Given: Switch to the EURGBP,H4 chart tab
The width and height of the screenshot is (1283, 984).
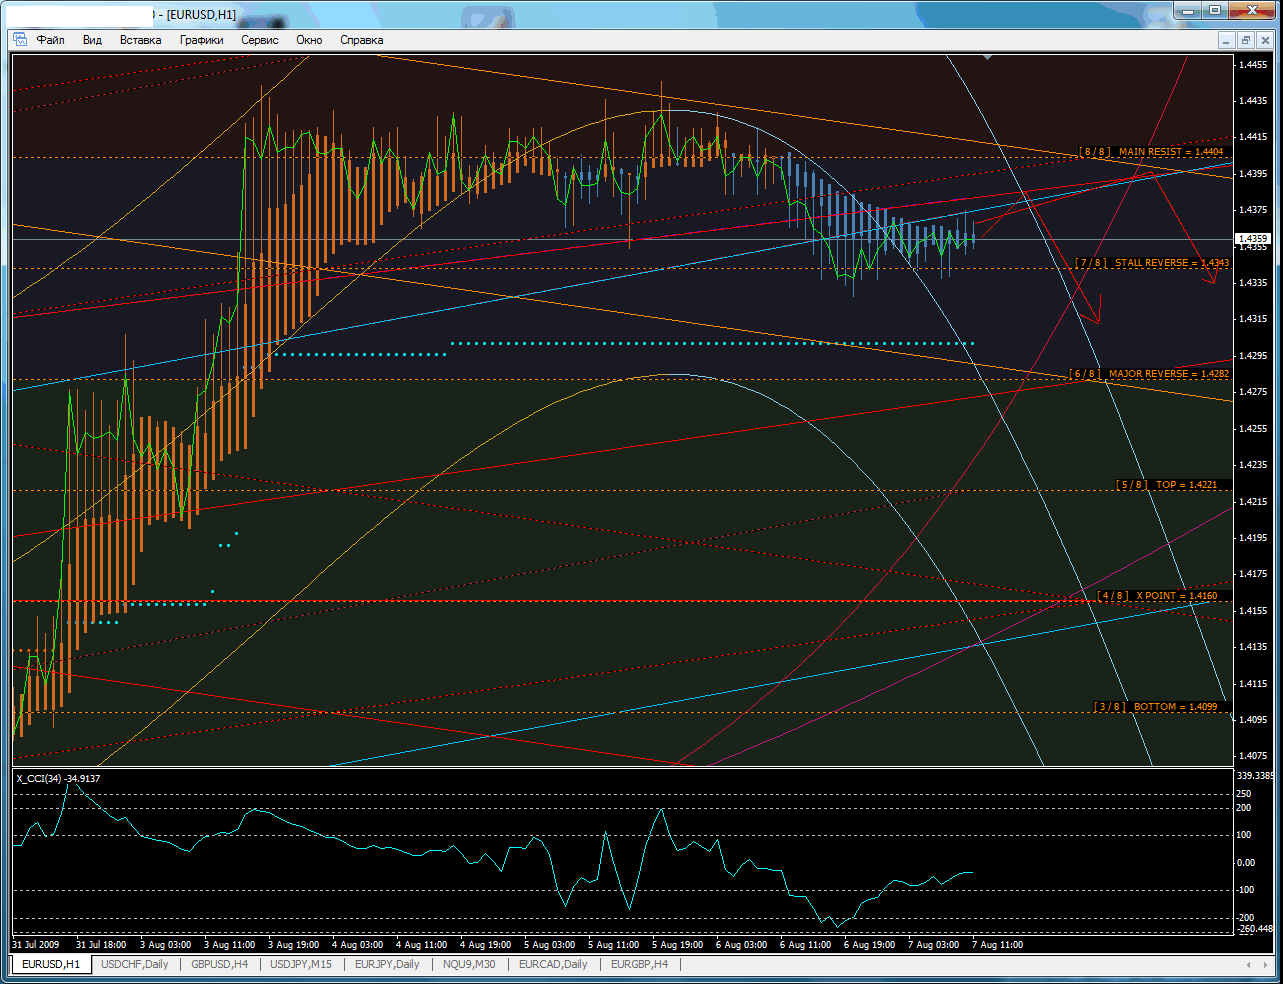Looking at the screenshot, I should (639, 964).
